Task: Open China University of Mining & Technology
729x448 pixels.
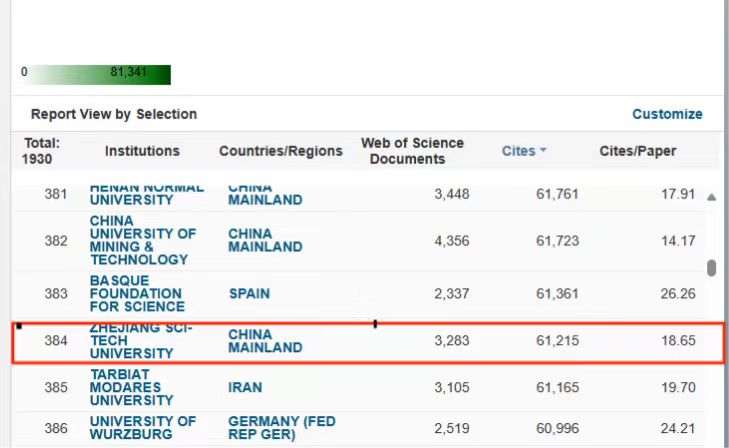Action: [142, 240]
